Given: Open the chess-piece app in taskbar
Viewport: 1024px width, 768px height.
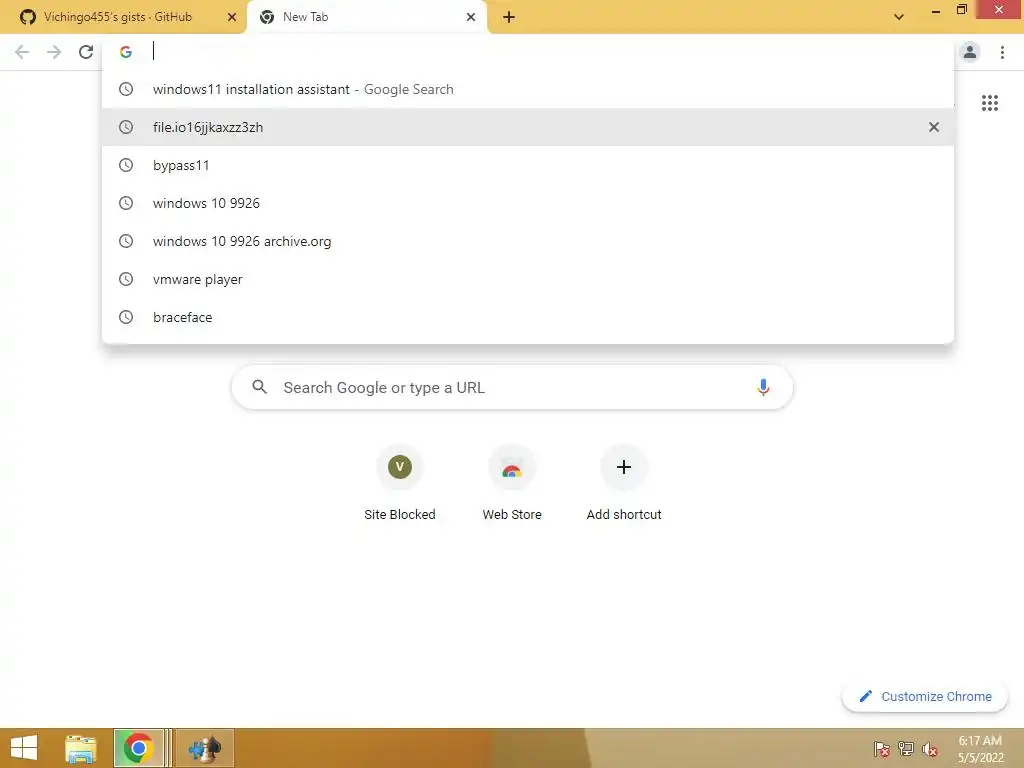Looking at the screenshot, I should 205,748.
